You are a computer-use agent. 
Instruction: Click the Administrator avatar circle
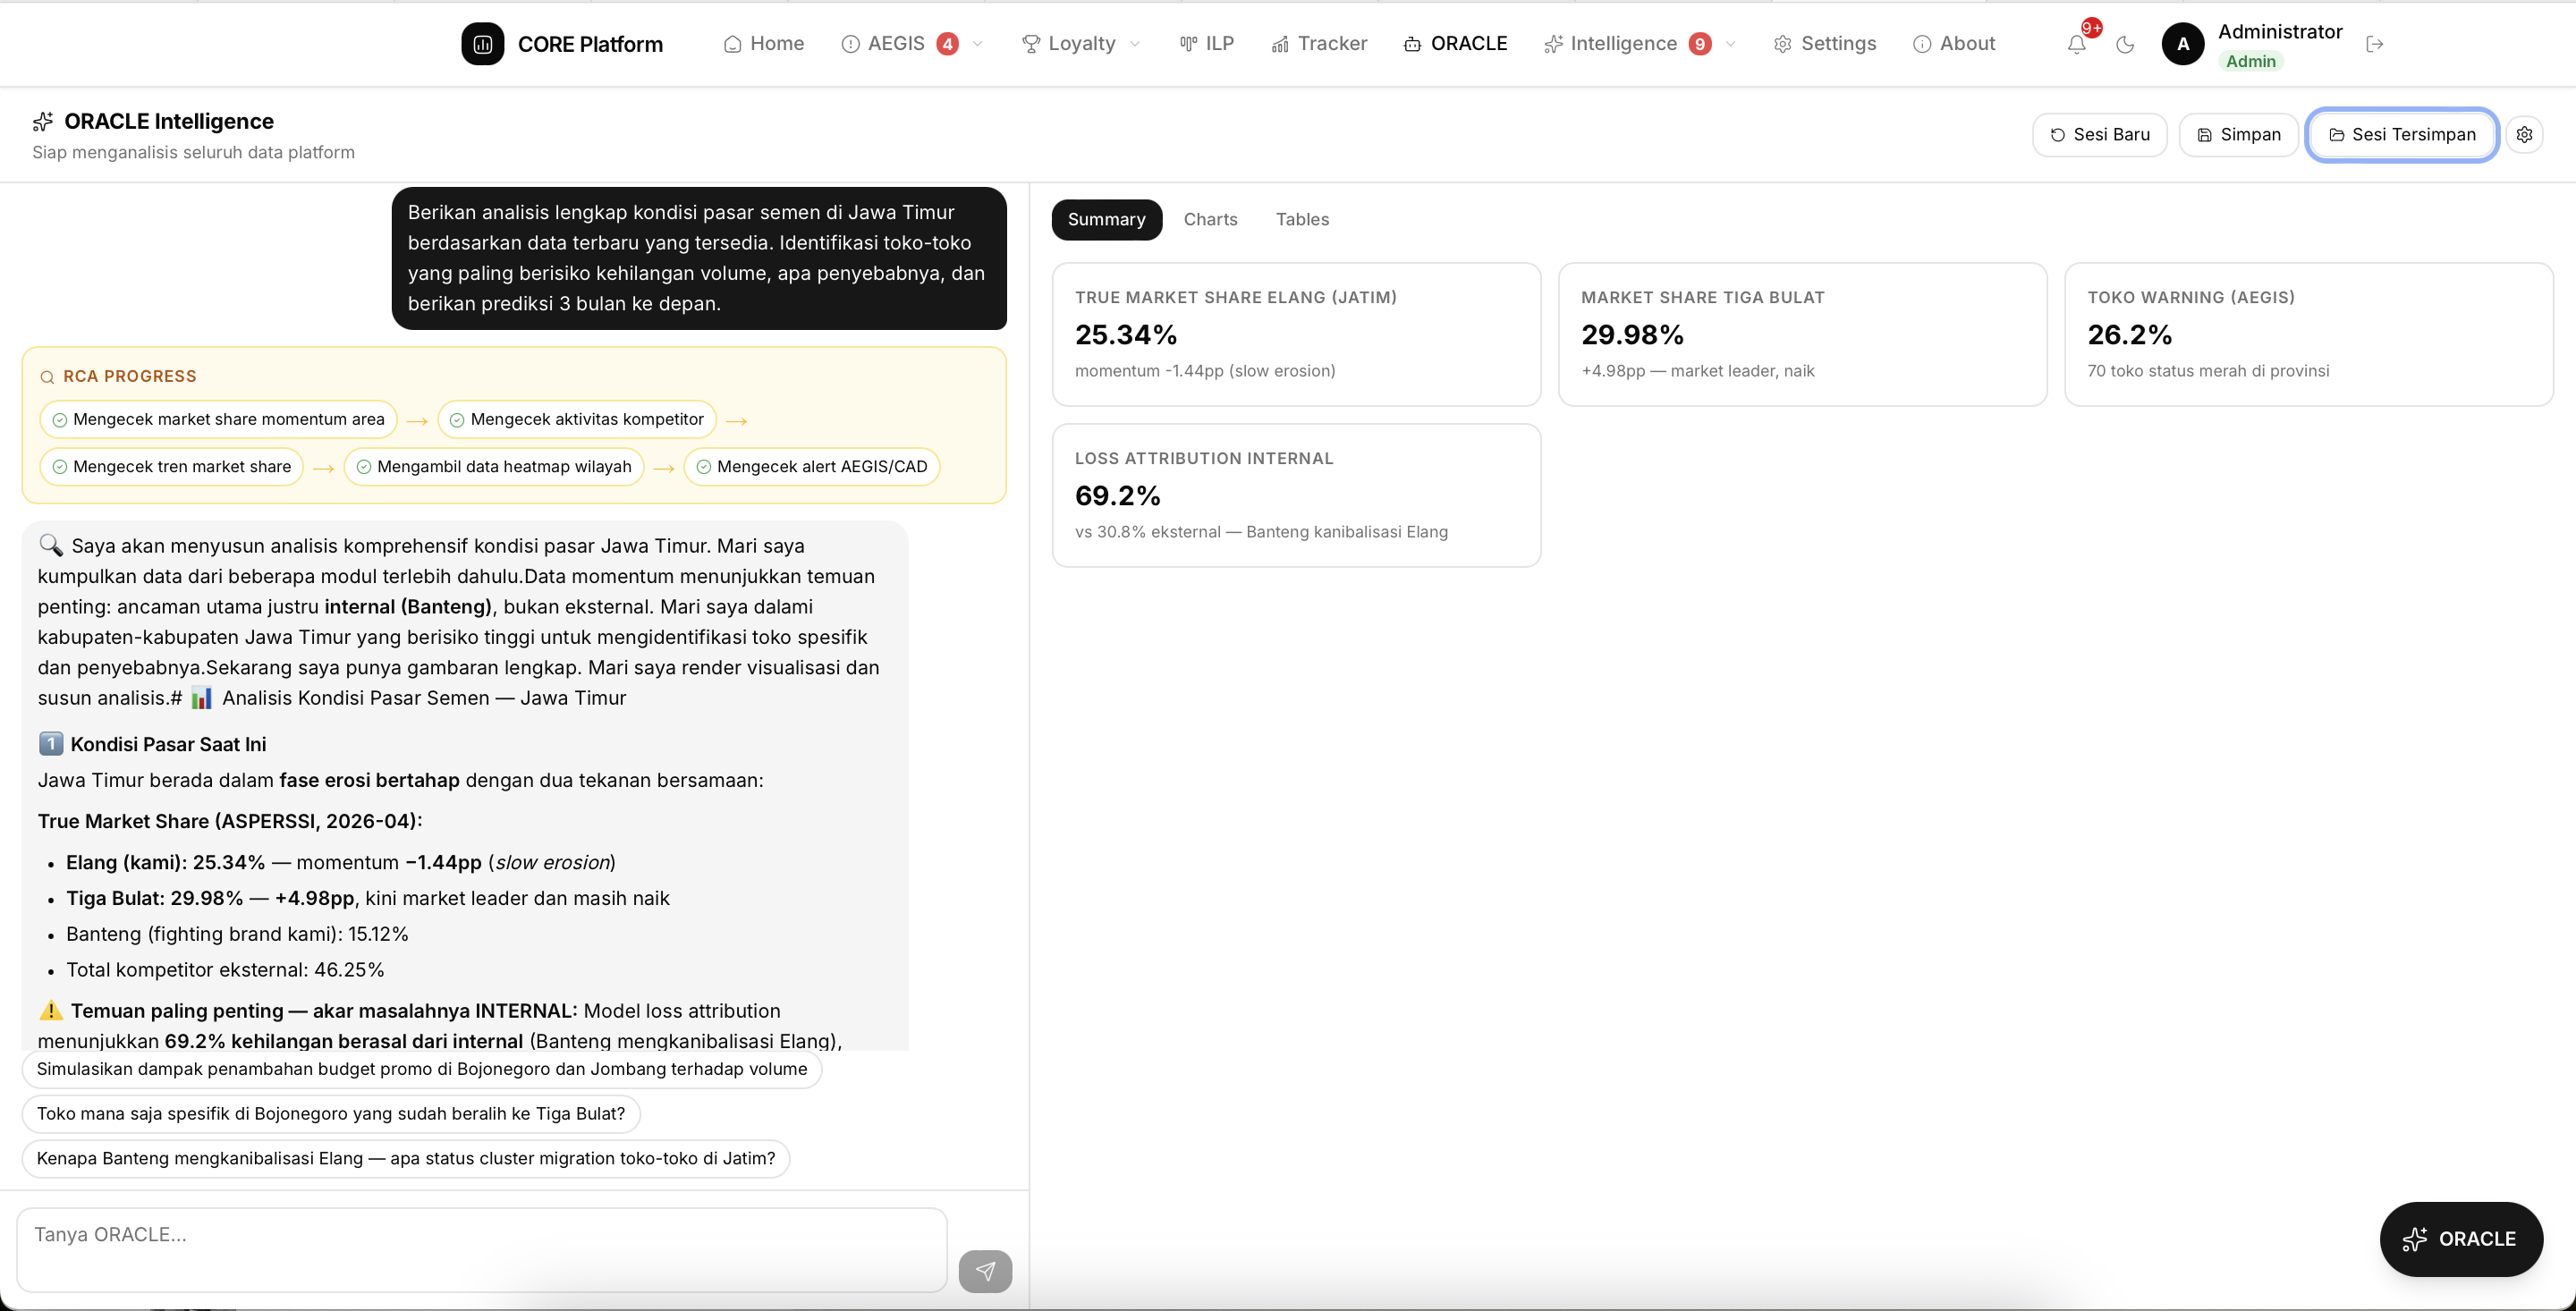click(x=2182, y=44)
